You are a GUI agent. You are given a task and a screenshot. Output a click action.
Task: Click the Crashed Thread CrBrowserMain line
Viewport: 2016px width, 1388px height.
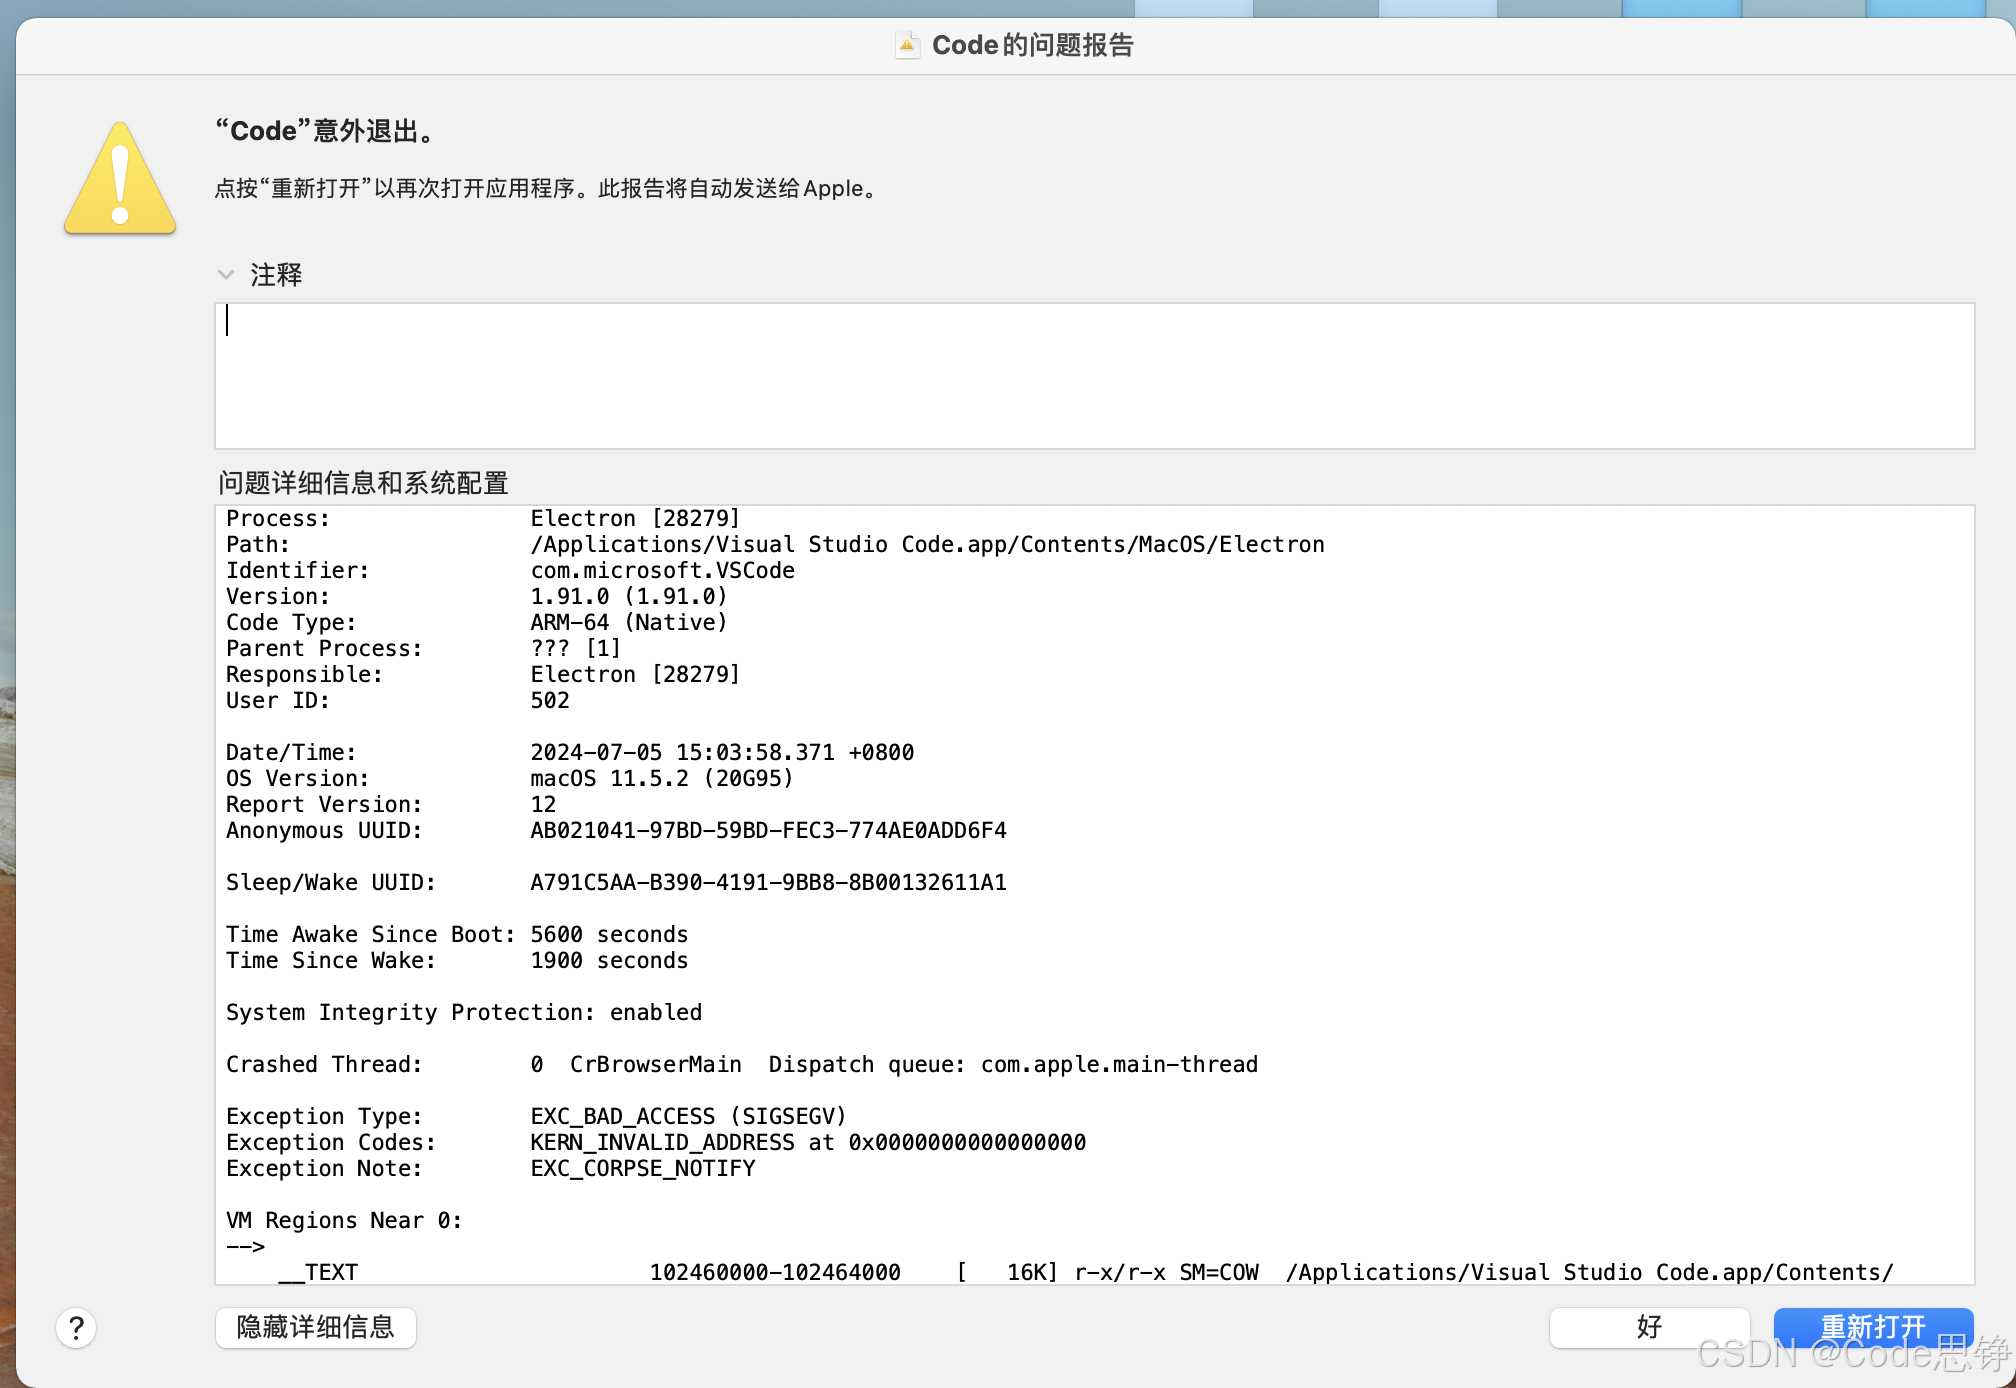click(742, 1064)
